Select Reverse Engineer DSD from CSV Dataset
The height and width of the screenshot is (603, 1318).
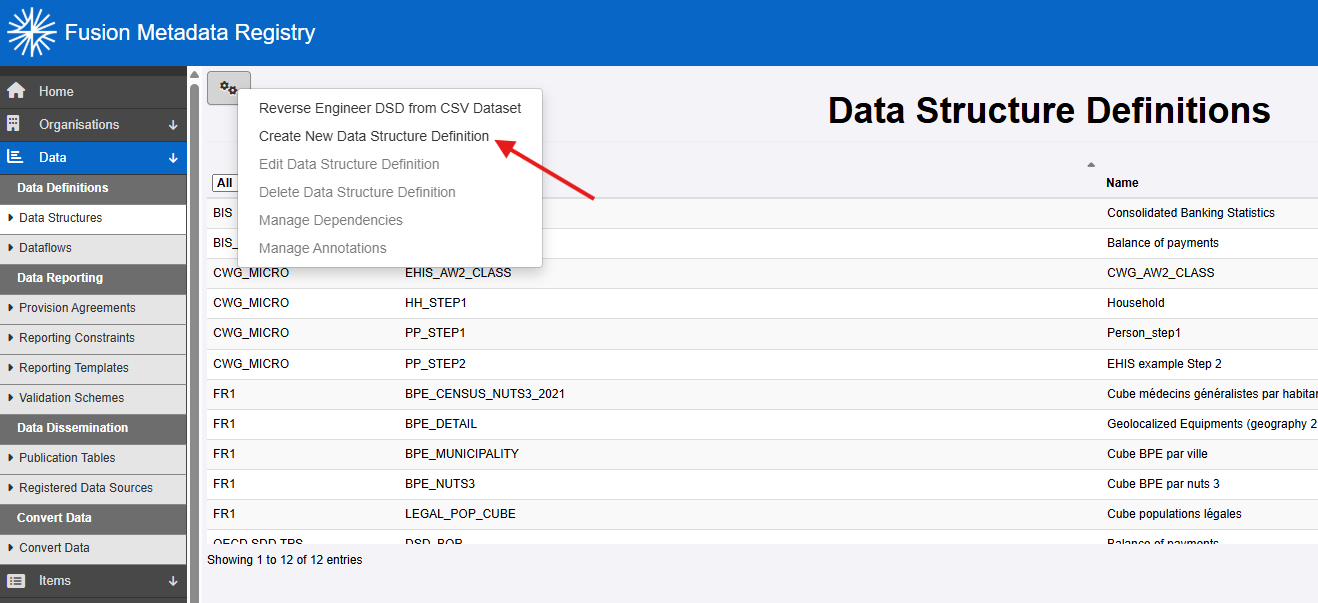pos(390,108)
